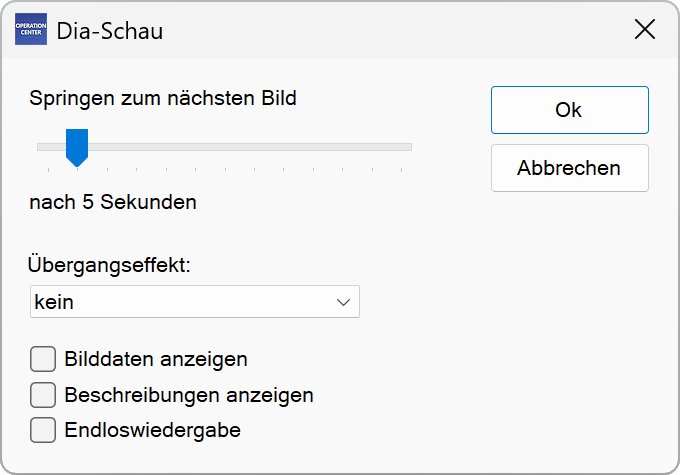Select the 'kein' text in the dropdown
This screenshot has width=680, height=475.
click(54, 301)
